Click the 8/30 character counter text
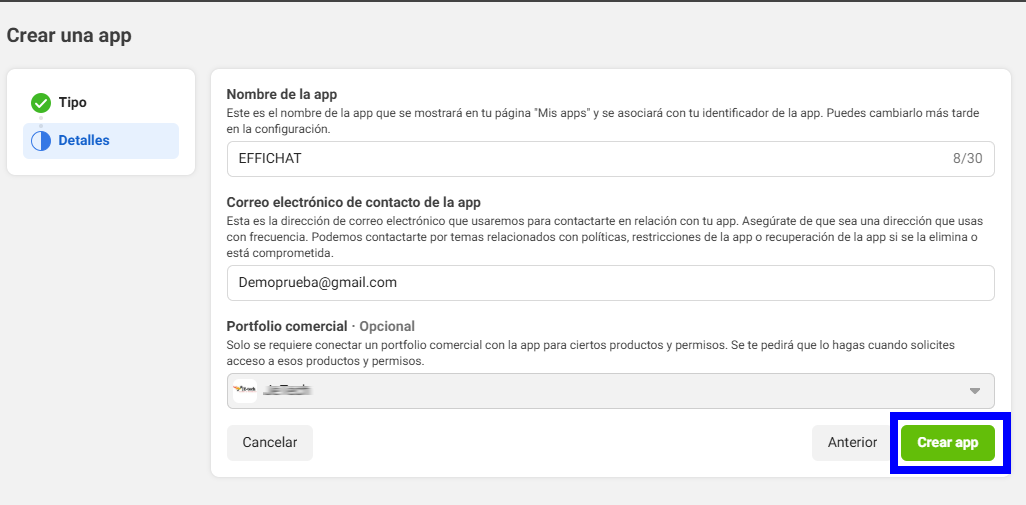 coord(967,159)
